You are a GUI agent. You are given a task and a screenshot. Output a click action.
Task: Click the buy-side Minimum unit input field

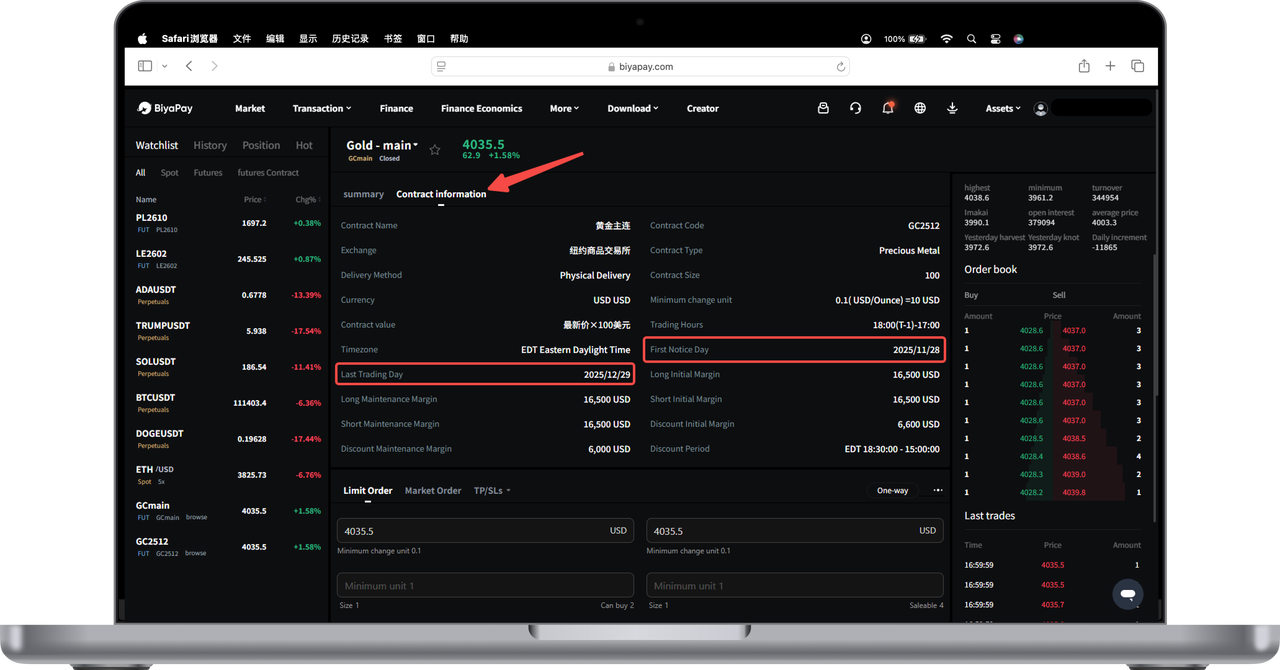(x=485, y=585)
